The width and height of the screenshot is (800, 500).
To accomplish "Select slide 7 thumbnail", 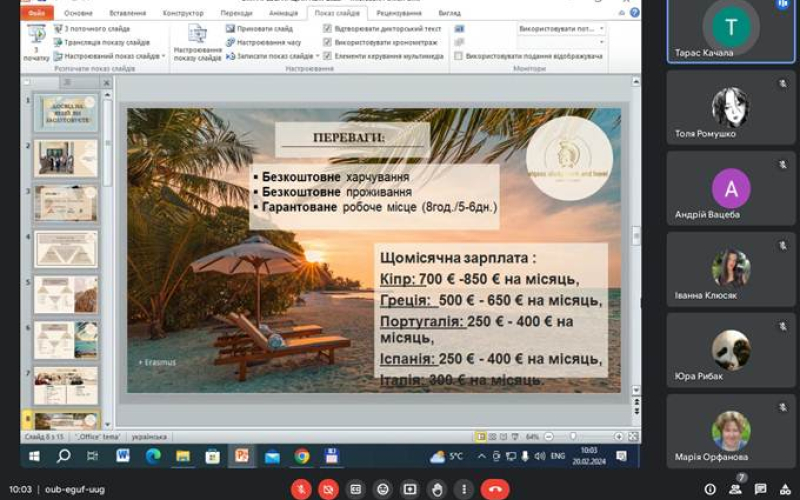I will 66,386.
